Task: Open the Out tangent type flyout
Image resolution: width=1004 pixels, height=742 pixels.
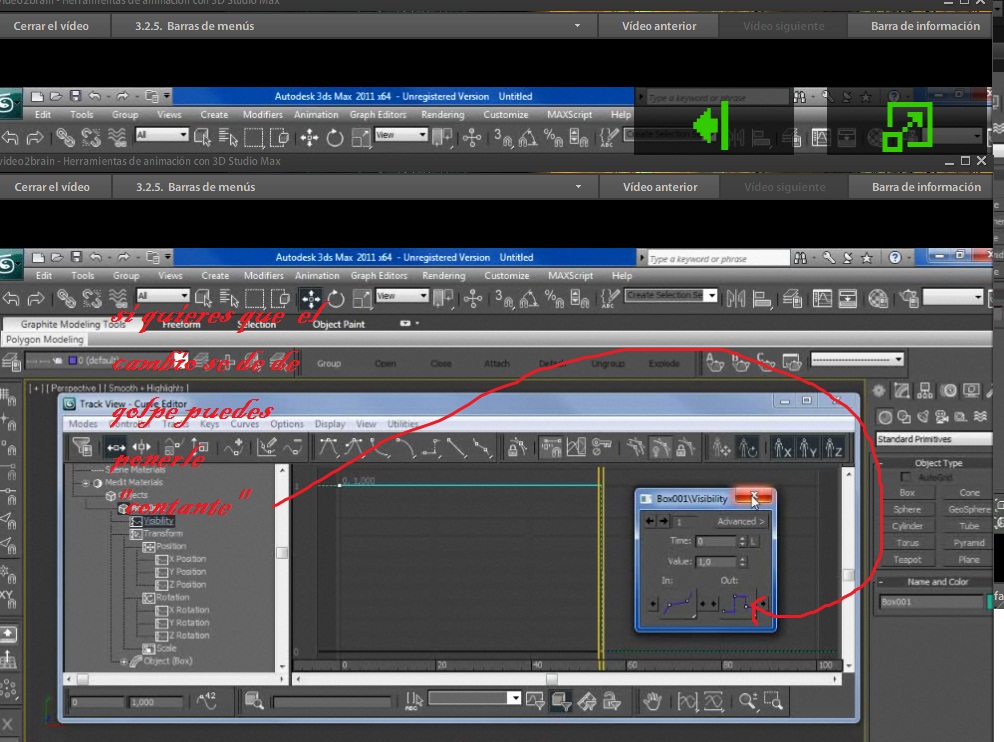Action: click(737, 603)
